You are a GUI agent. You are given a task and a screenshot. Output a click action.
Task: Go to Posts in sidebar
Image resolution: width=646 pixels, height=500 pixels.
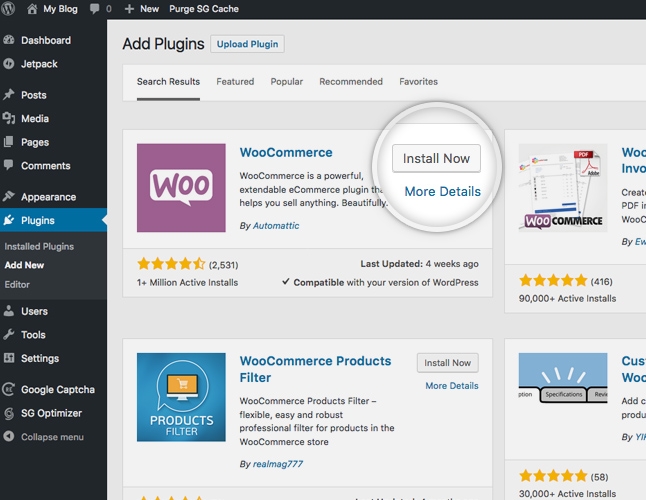click(x=34, y=95)
